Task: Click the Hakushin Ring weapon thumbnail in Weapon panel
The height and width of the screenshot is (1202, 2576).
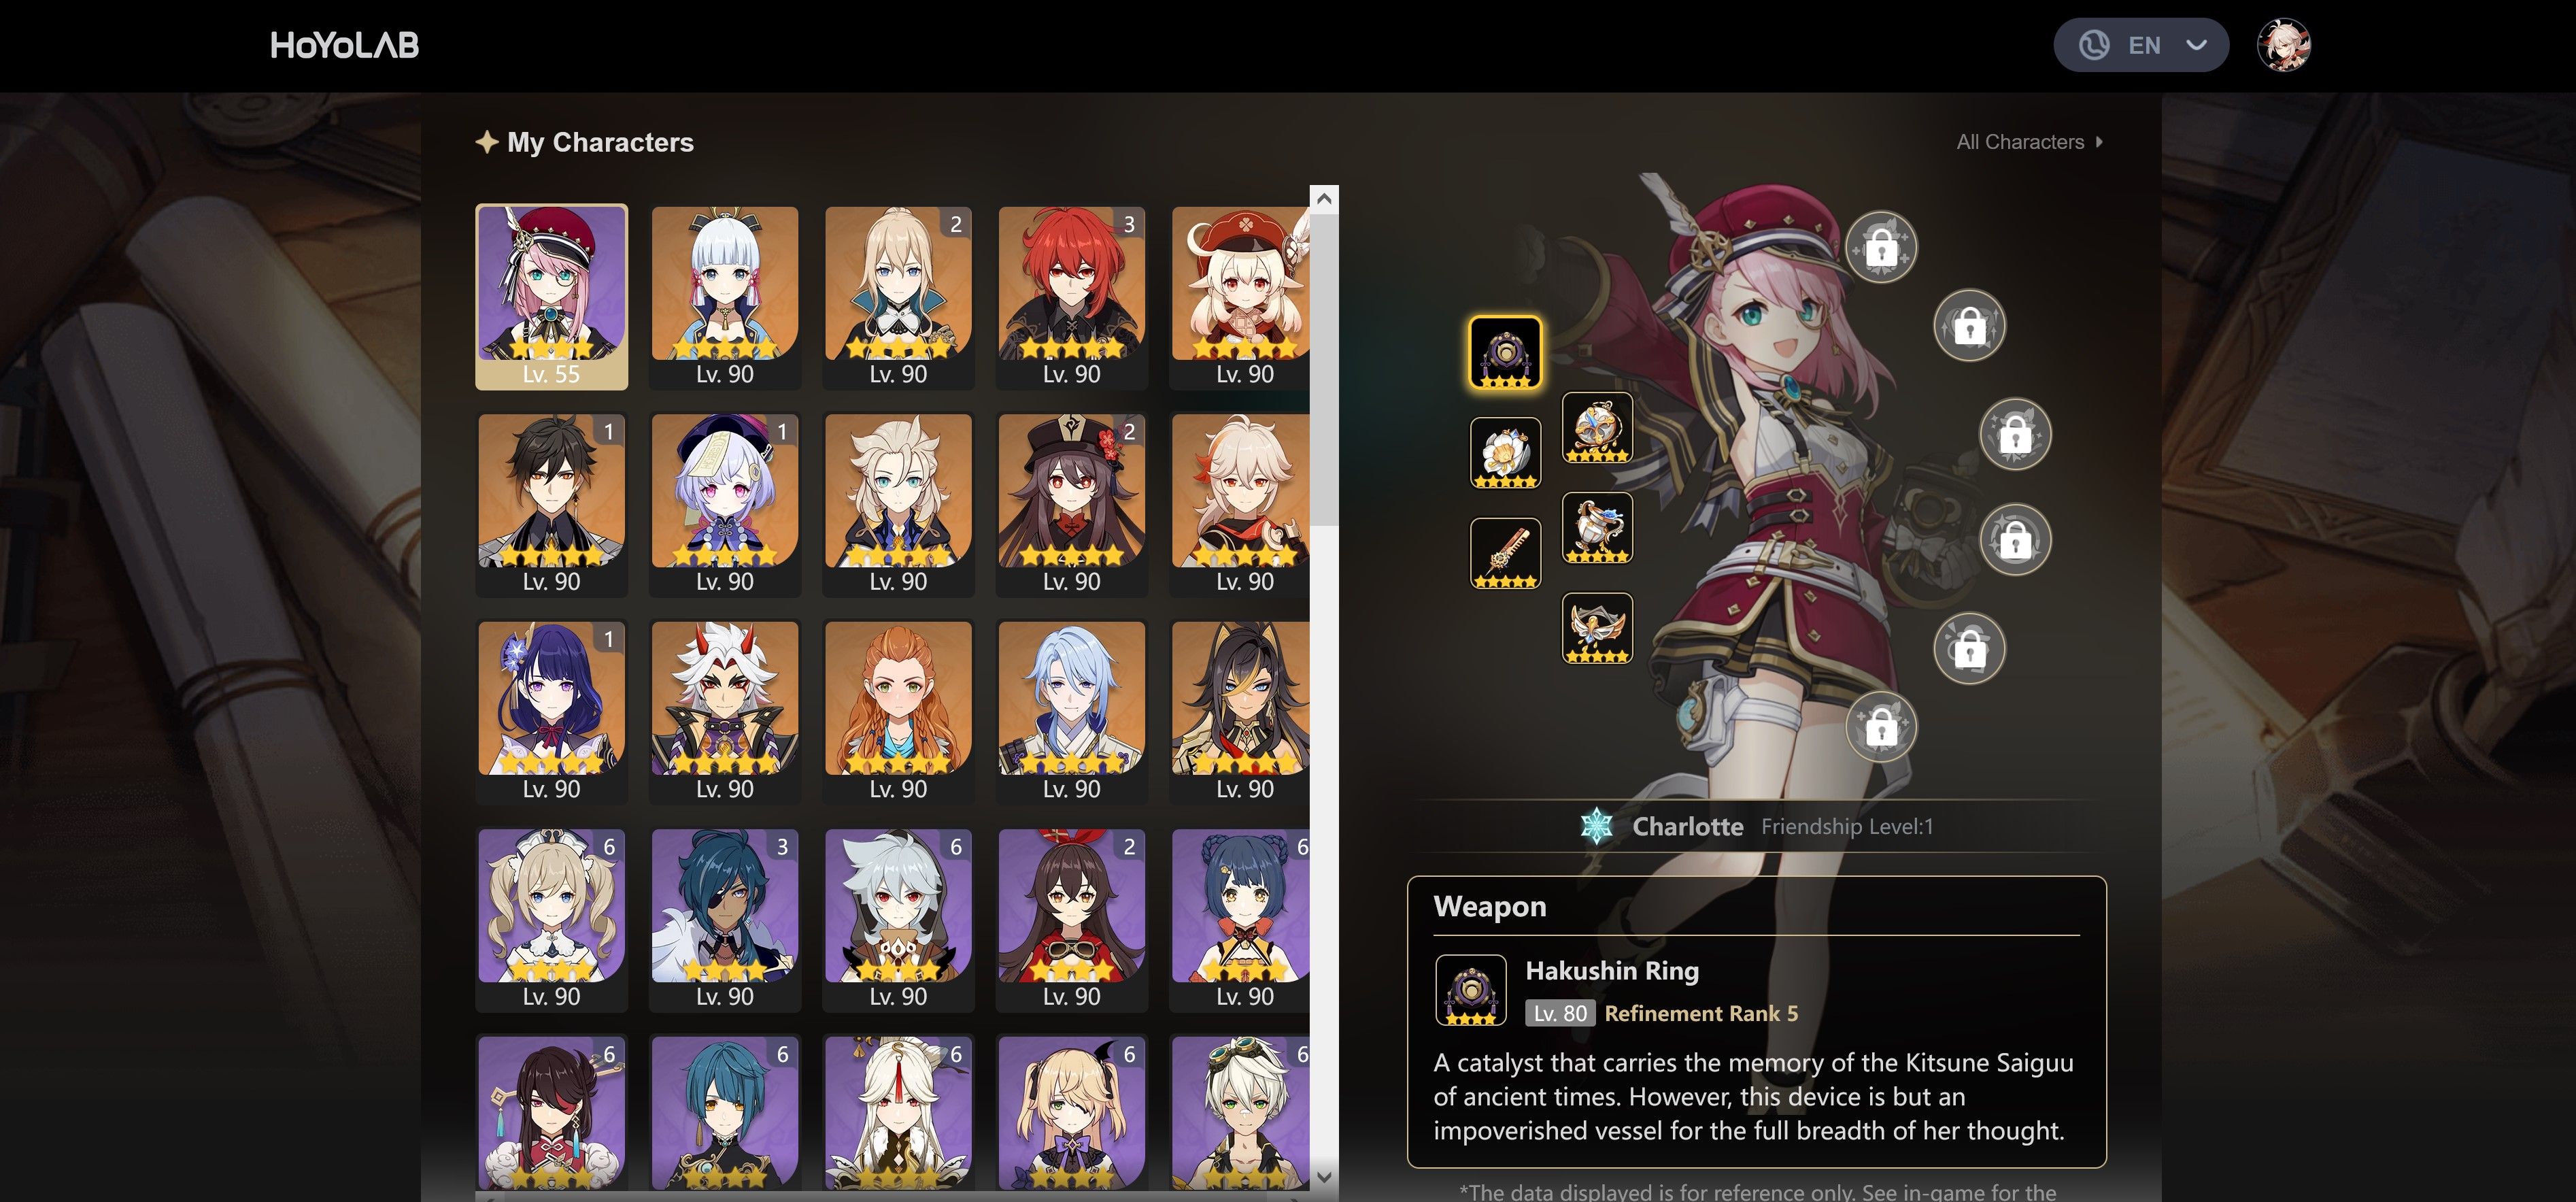Action: pyautogui.click(x=1471, y=990)
